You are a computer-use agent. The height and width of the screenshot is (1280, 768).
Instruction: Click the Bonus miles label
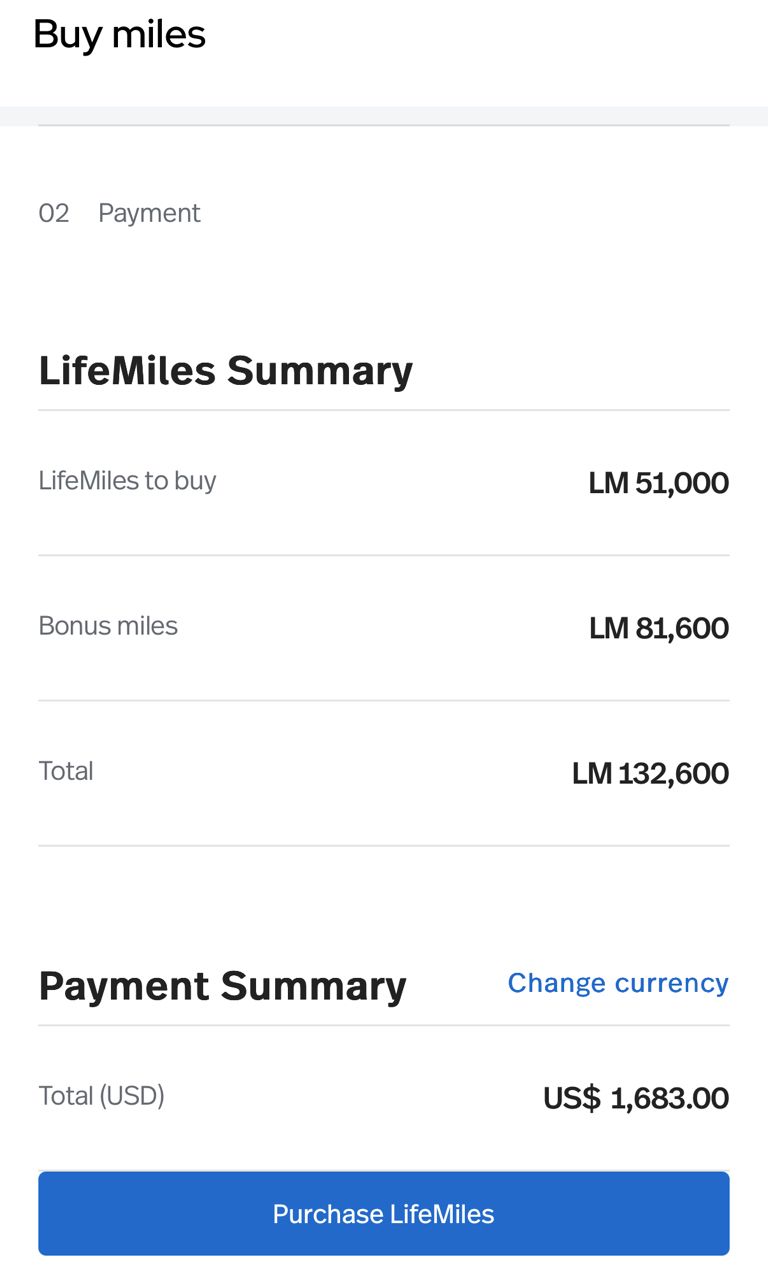tap(108, 626)
